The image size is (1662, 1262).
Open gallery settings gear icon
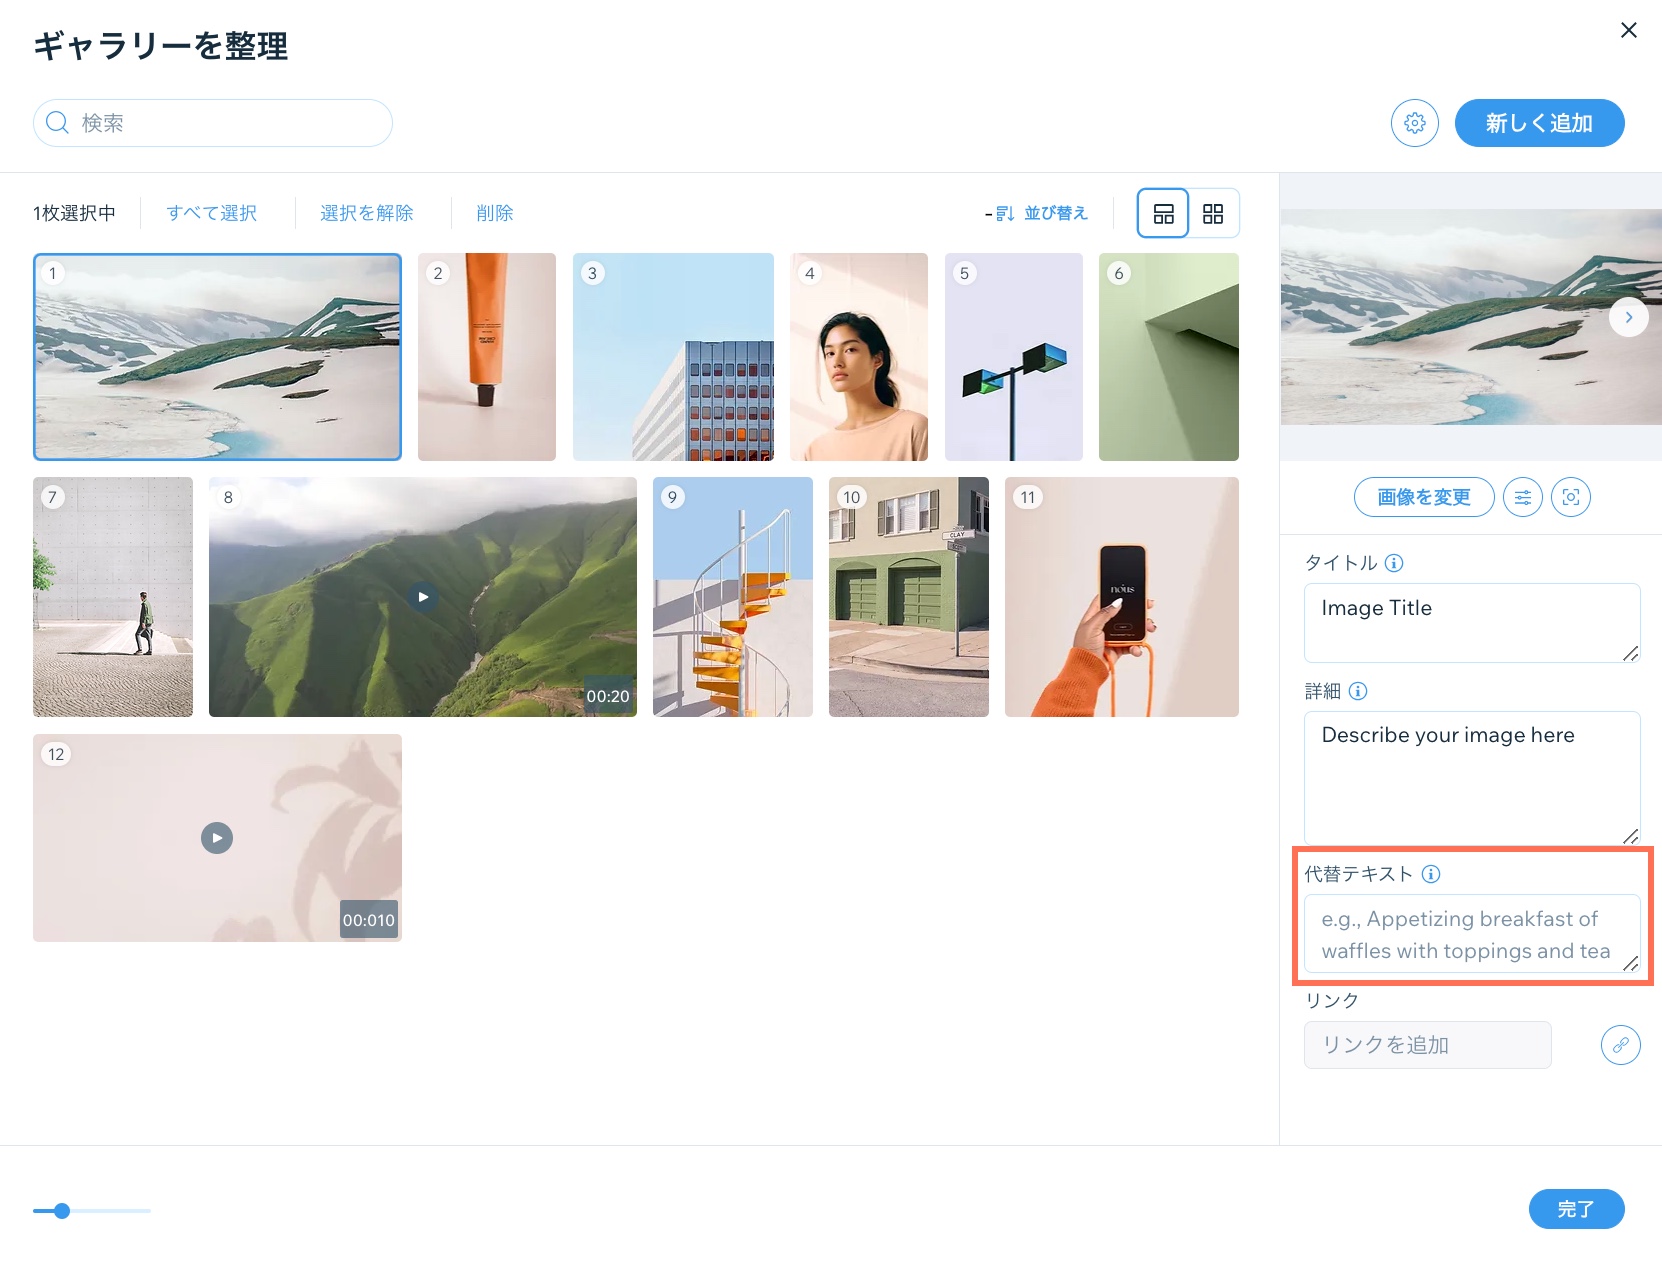click(x=1414, y=123)
